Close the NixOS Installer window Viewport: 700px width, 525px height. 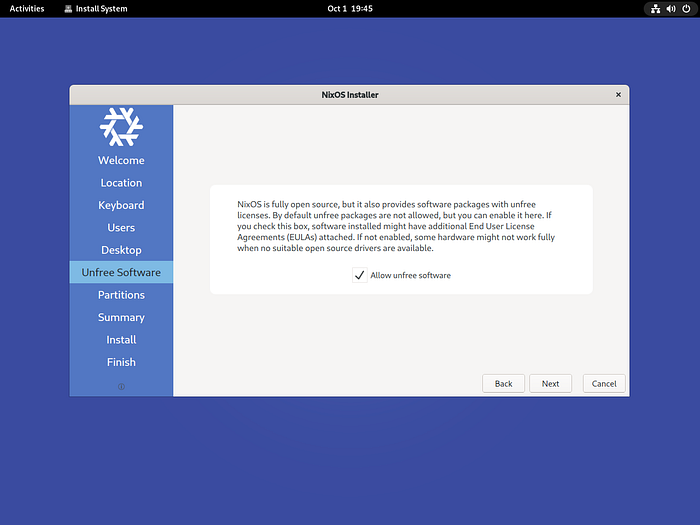(x=618, y=95)
